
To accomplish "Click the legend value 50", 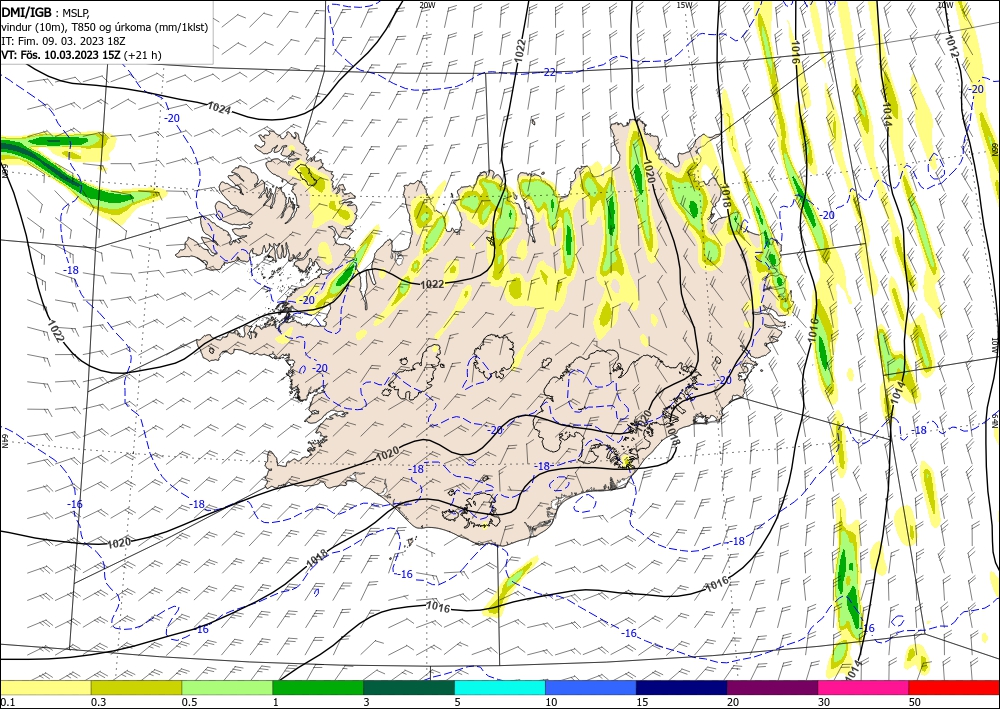I will tap(915, 702).
